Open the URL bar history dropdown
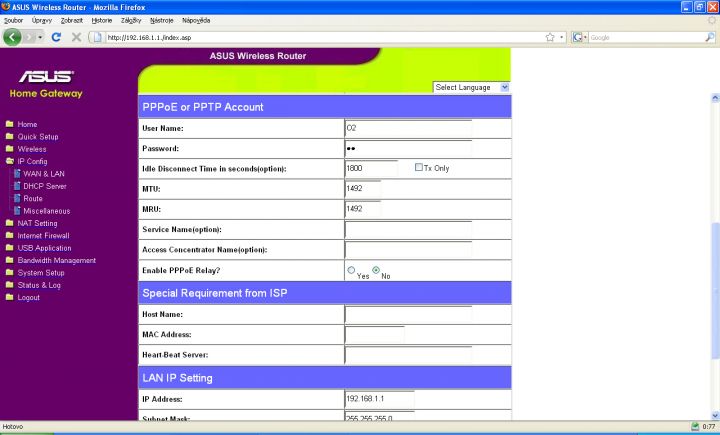This screenshot has height=435, width=720. pos(562,38)
